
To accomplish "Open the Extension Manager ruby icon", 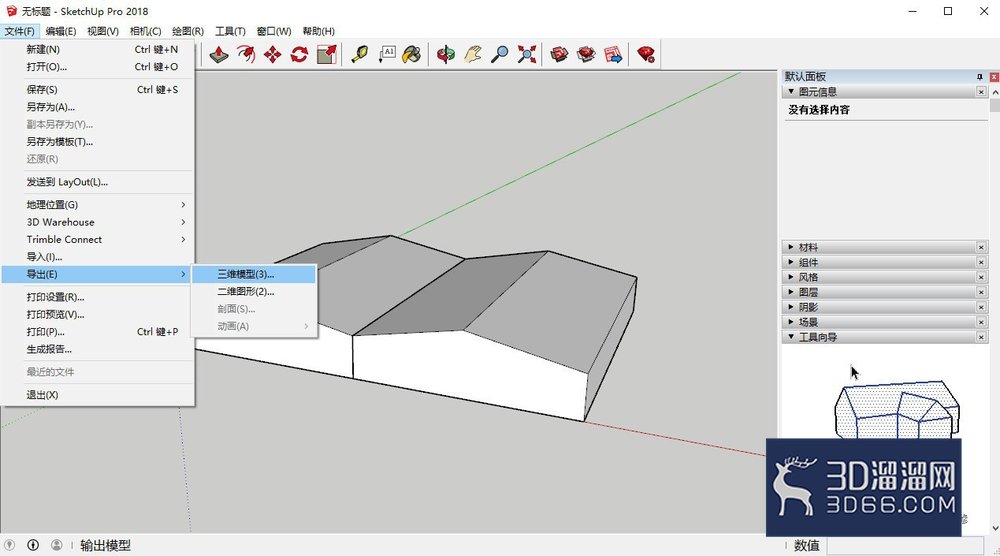I will [646, 54].
